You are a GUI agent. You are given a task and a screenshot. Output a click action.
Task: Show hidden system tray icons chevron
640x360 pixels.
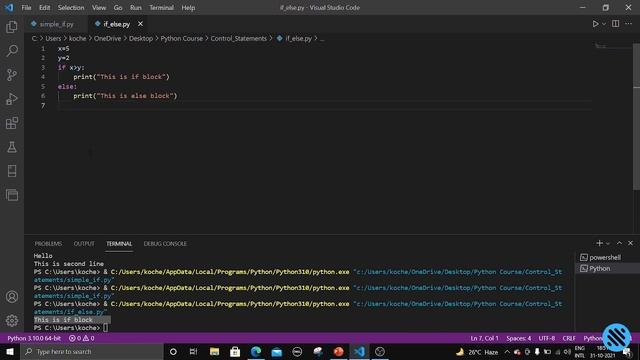[507, 351]
